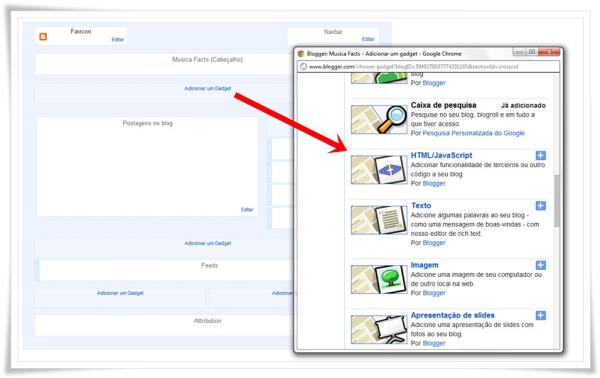Select the HTML/JavaScript code thumbnail

pyautogui.click(x=379, y=169)
